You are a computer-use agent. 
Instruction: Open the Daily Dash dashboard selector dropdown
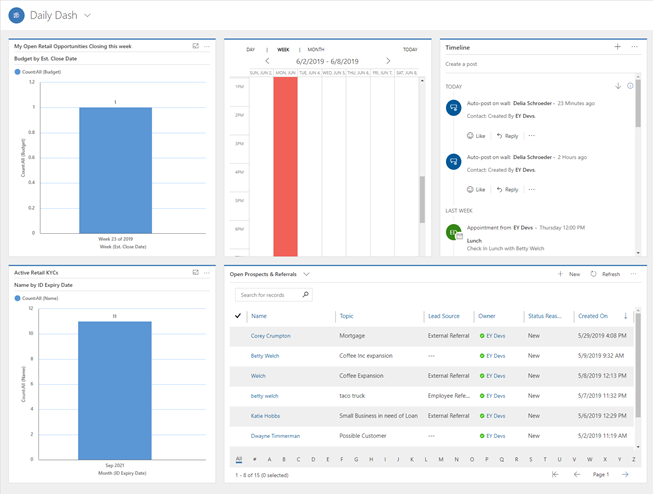tap(88, 16)
